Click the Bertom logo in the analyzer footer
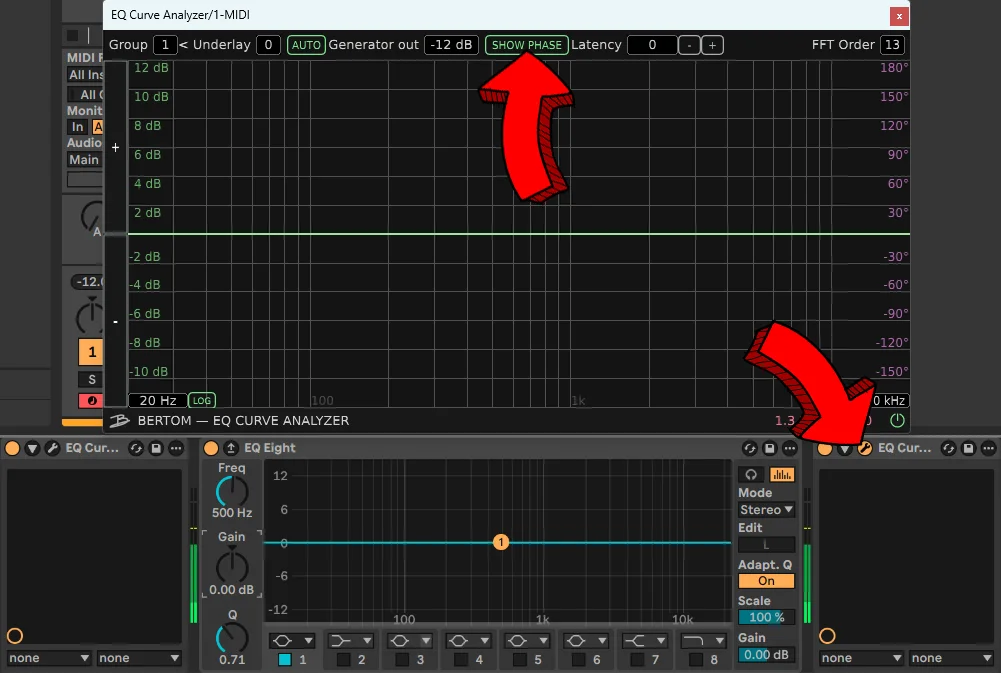 (119, 420)
